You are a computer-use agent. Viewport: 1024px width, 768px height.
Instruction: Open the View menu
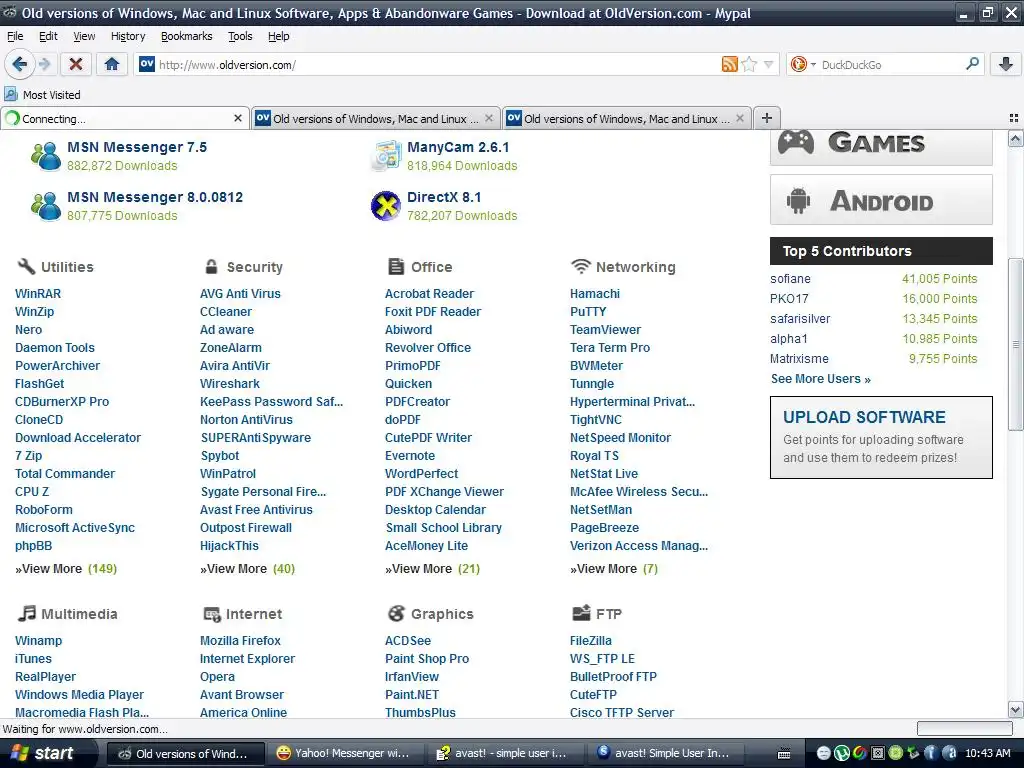84,36
